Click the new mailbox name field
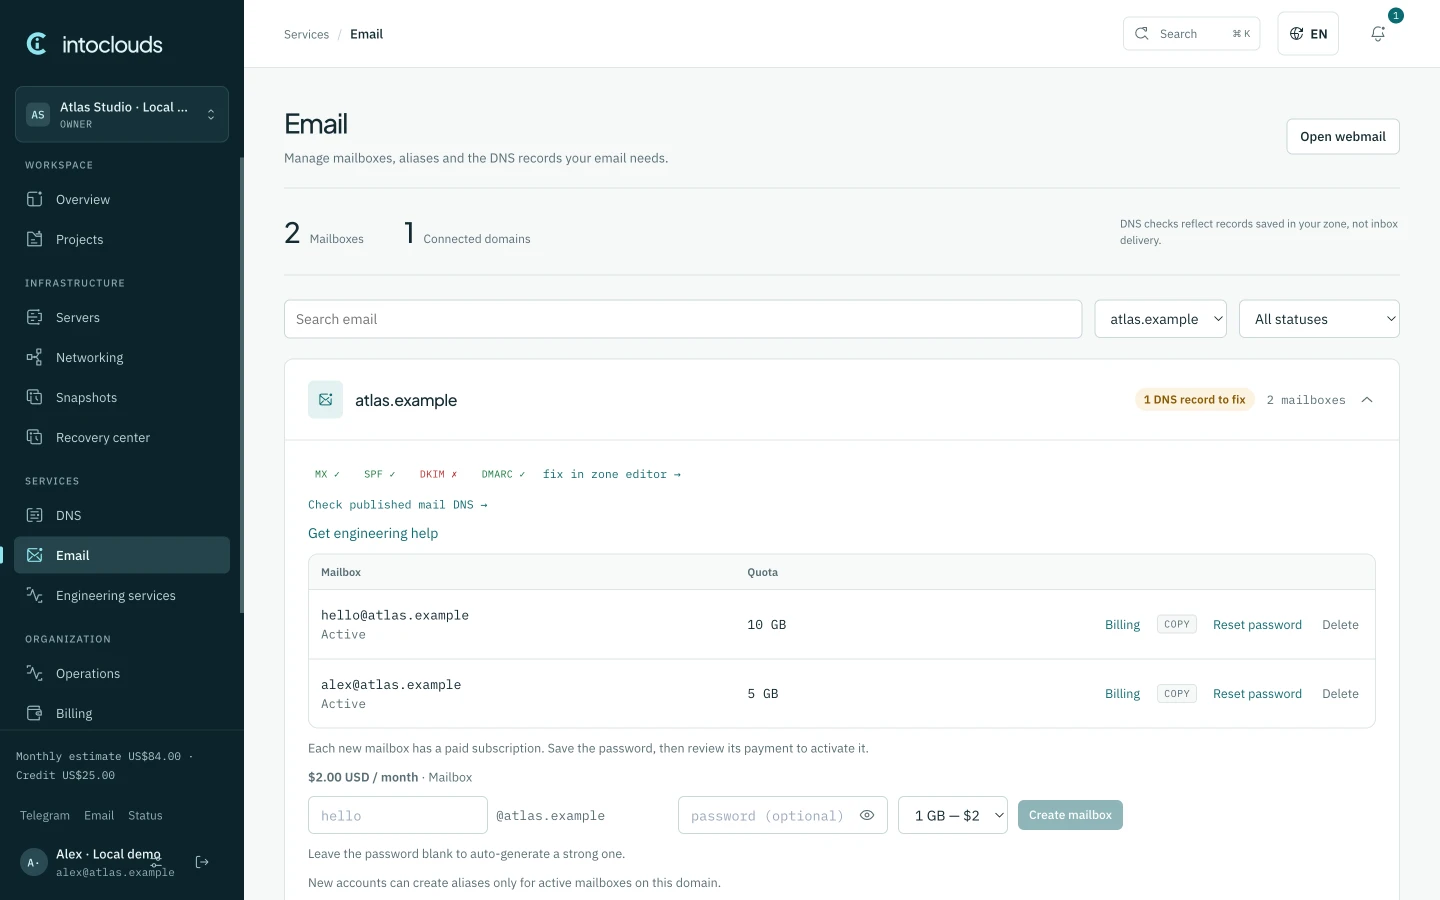1440x900 pixels. [x=398, y=816]
